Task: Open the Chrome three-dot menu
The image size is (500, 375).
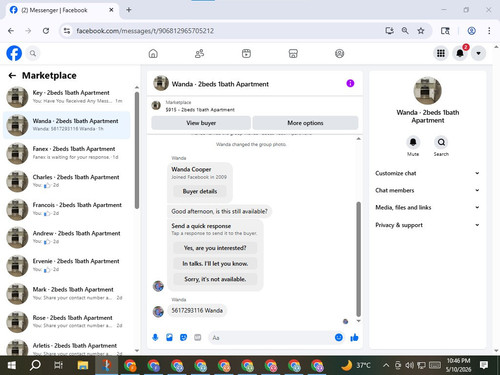Action: tap(489, 31)
